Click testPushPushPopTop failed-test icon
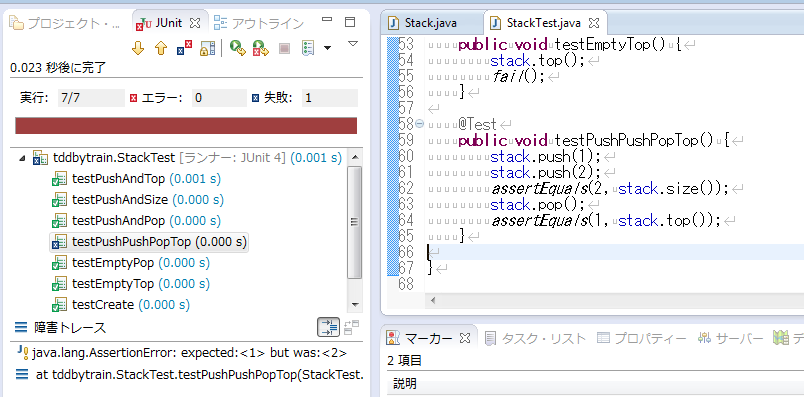804x397 pixels. (59, 242)
